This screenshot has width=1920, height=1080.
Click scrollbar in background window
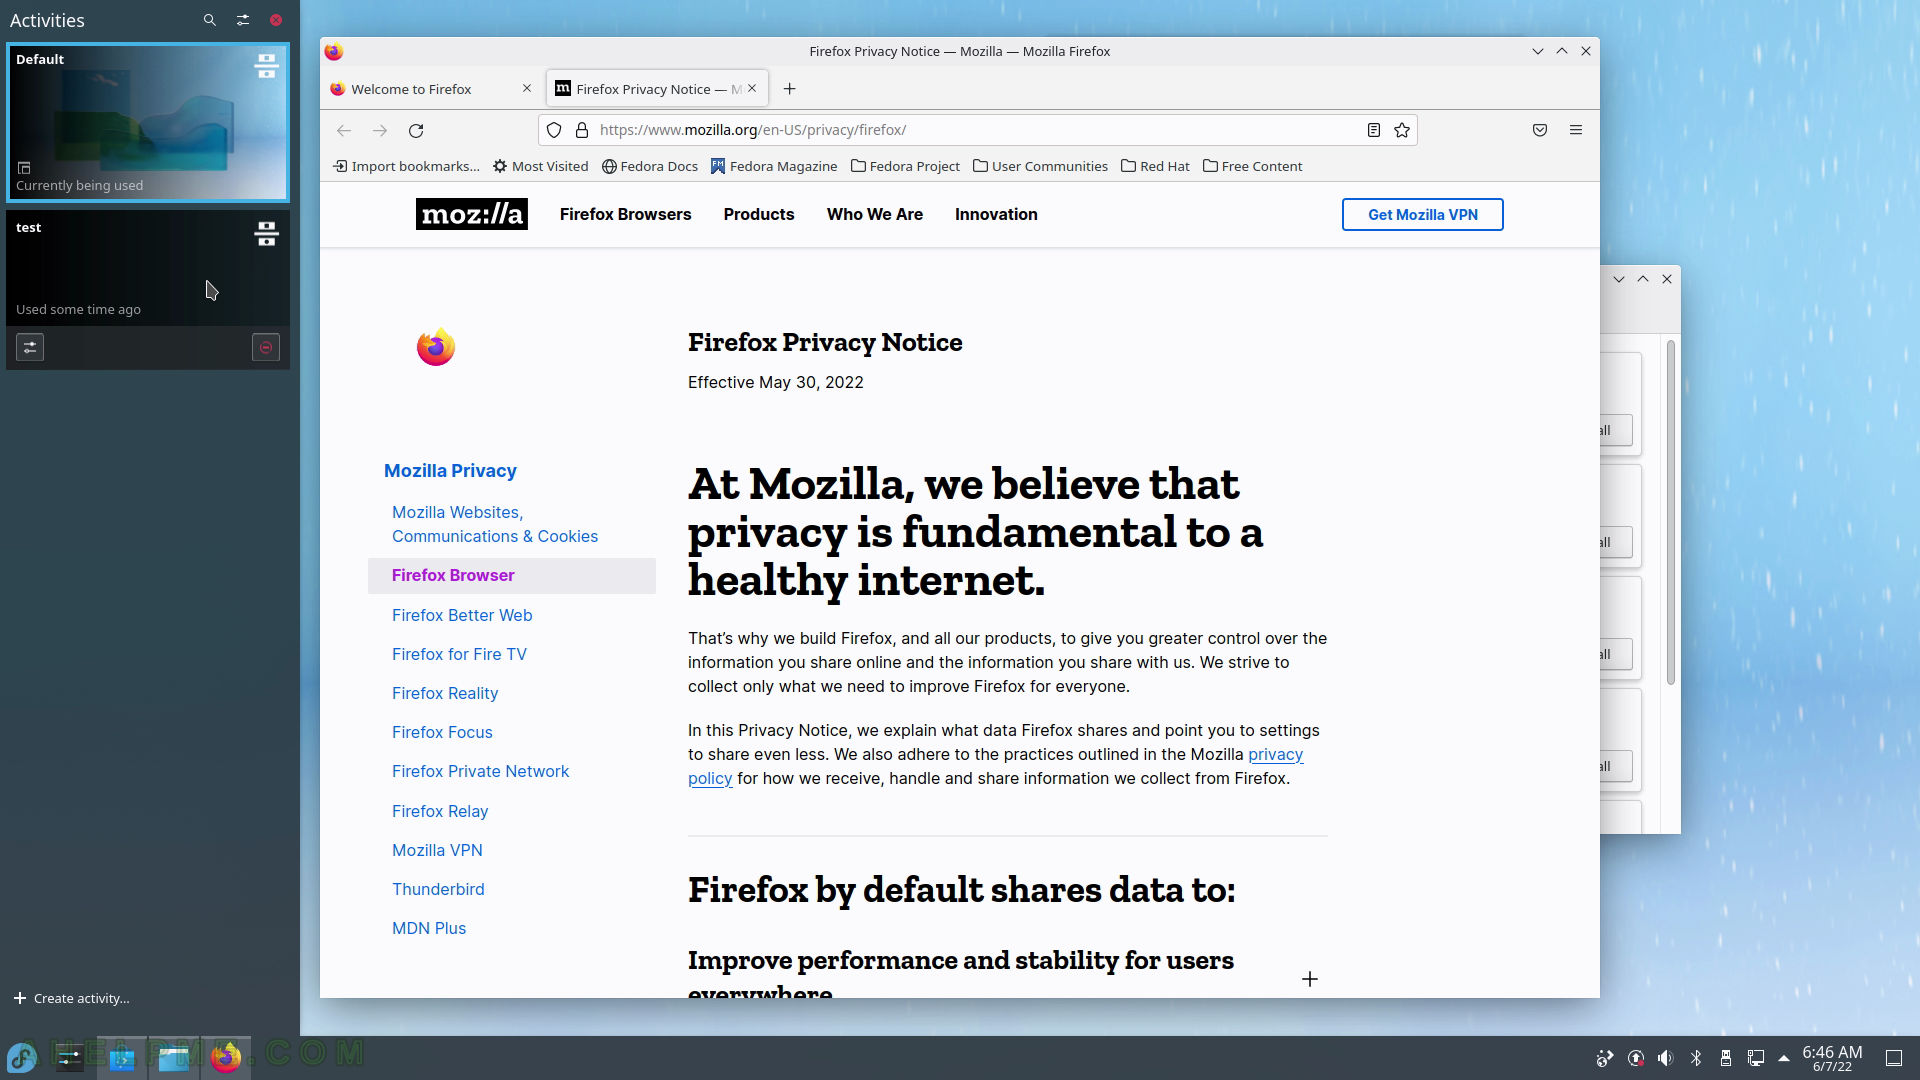pyautogui.click(x=1670, y=513)
